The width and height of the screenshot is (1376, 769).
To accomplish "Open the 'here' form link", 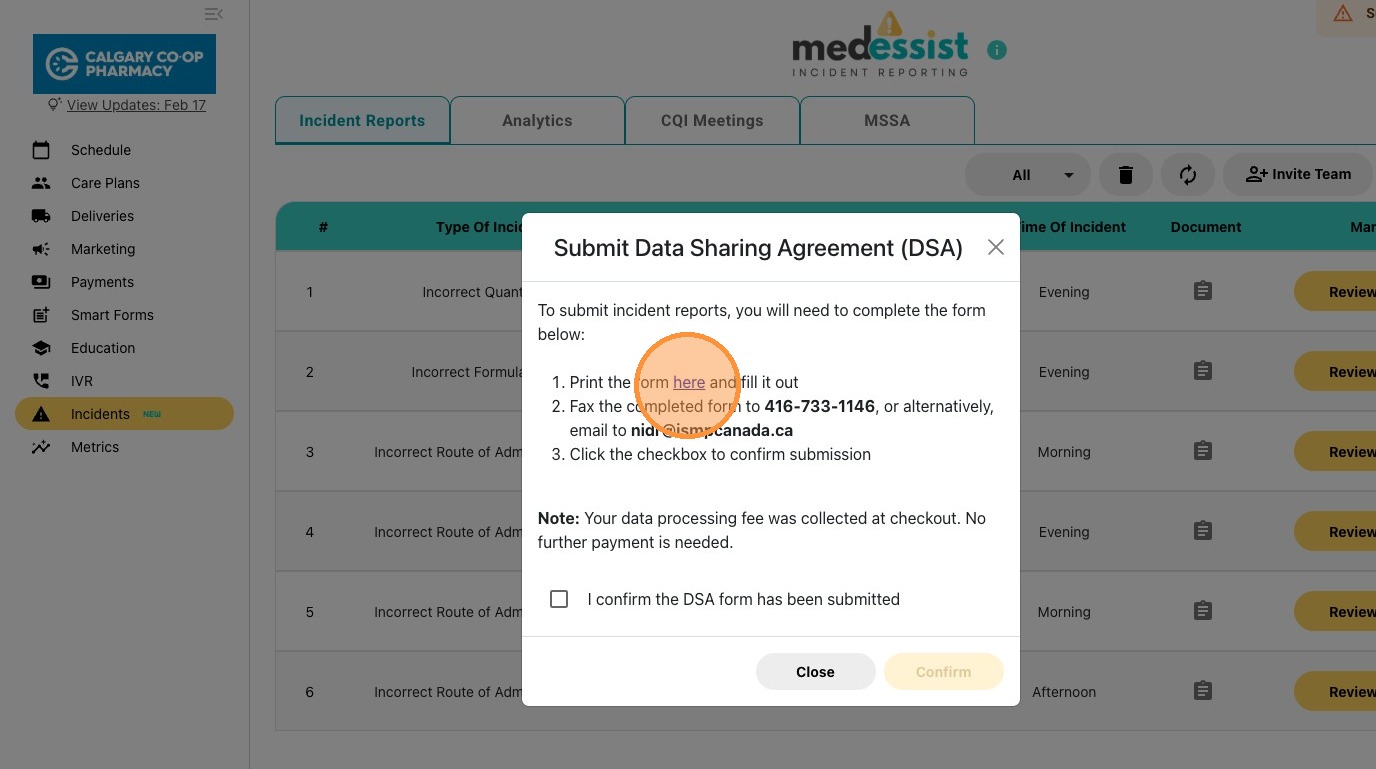I will point(689,382).
